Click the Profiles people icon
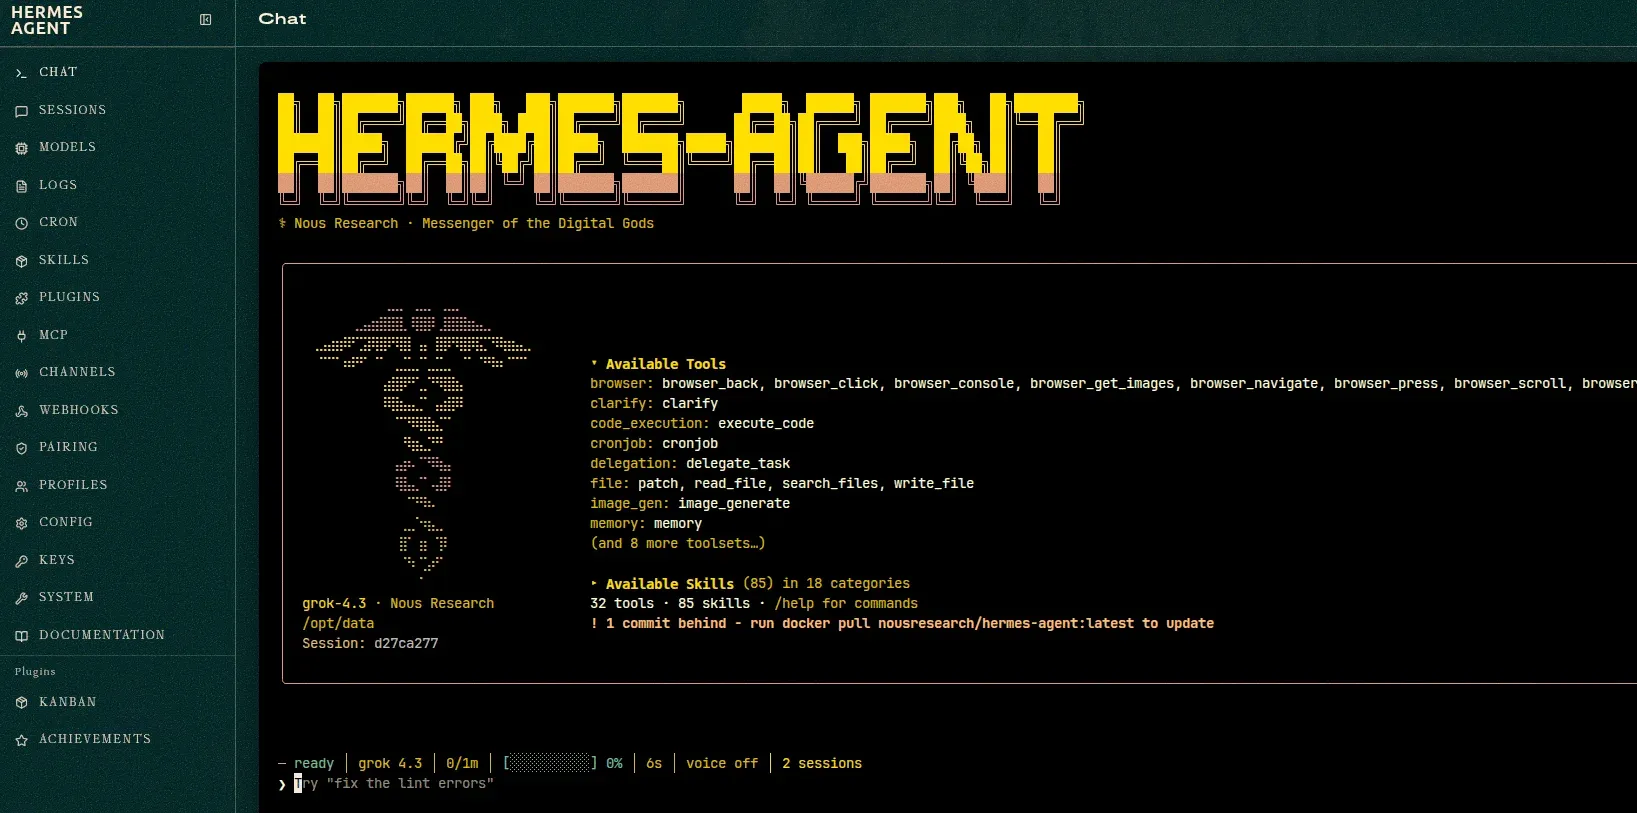 point(21,486)
